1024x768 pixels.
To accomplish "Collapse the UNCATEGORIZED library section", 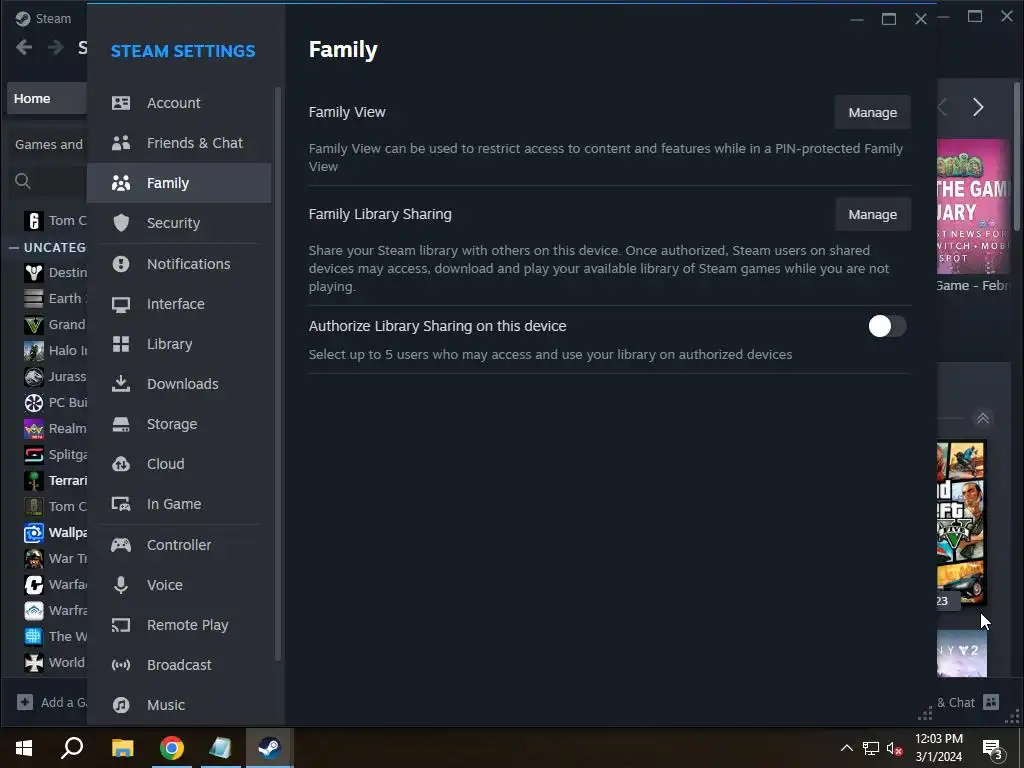I will point(14,248).
